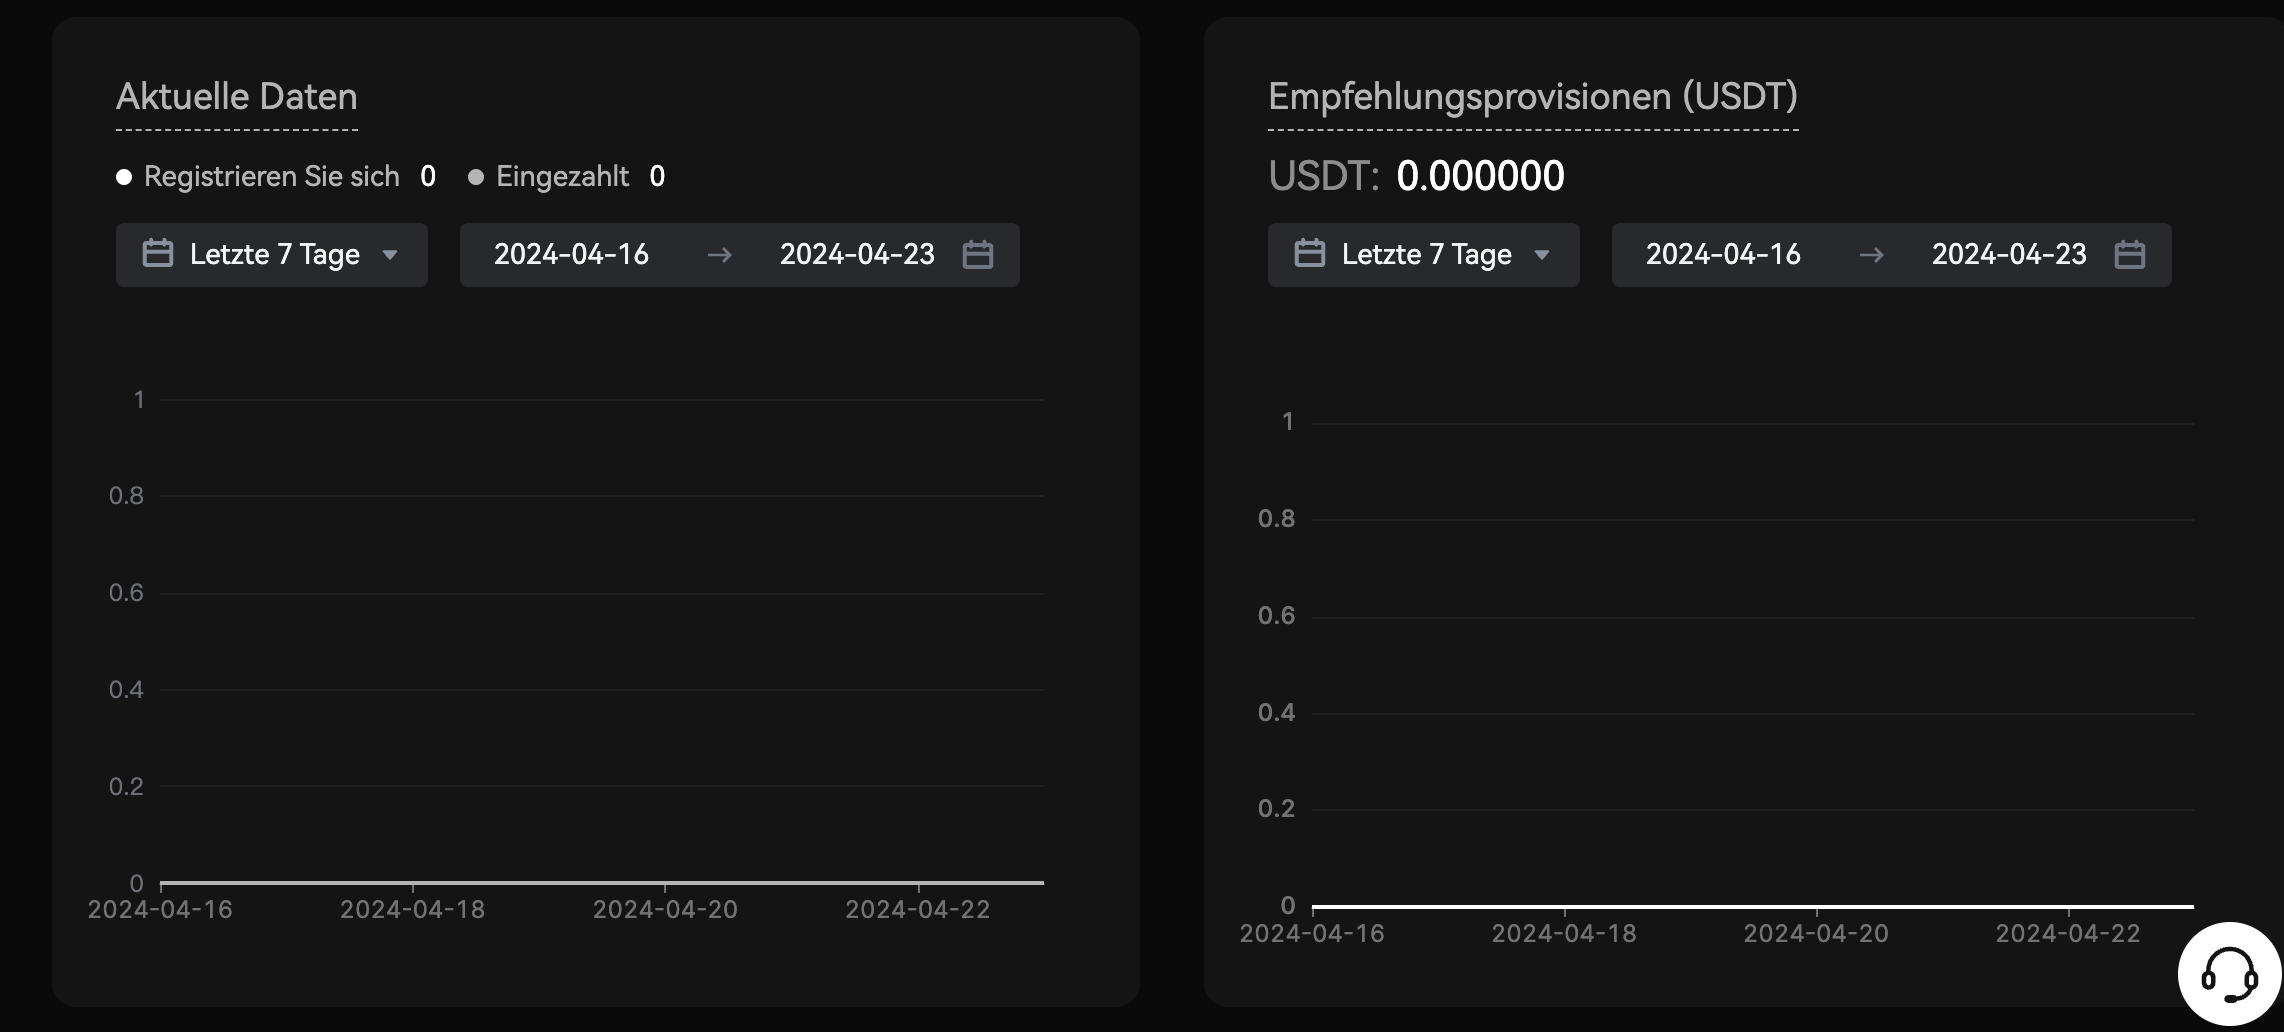The image size is (2284, 1032).
Task: Click 2024-04-20 tick on Aktuelle Daten chart axis
Action: click(665, 909)
